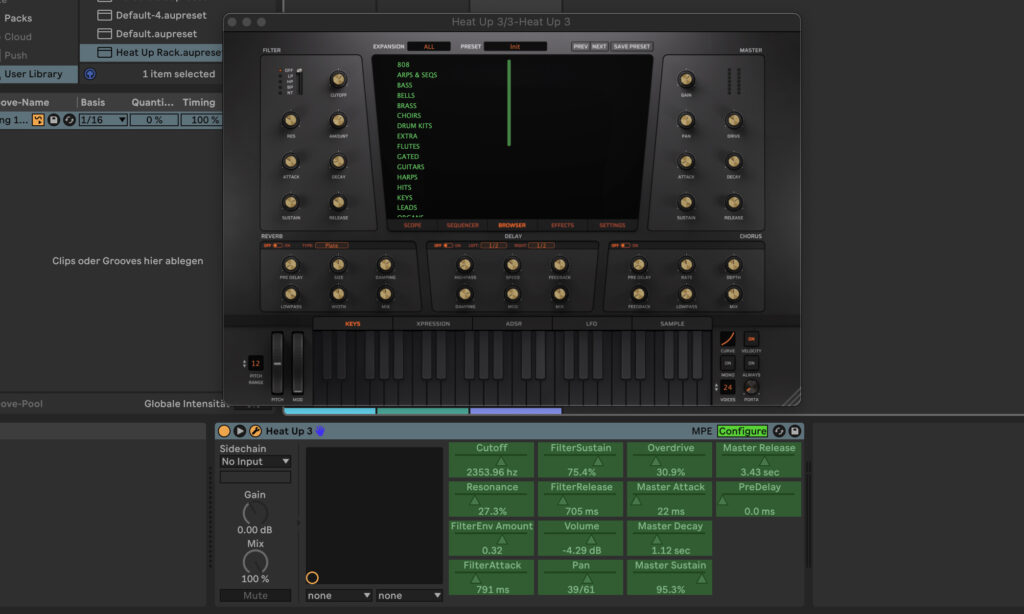Click the Curve icon in Heat Up plugin
1024x614 pixels.
coord(728,340)
